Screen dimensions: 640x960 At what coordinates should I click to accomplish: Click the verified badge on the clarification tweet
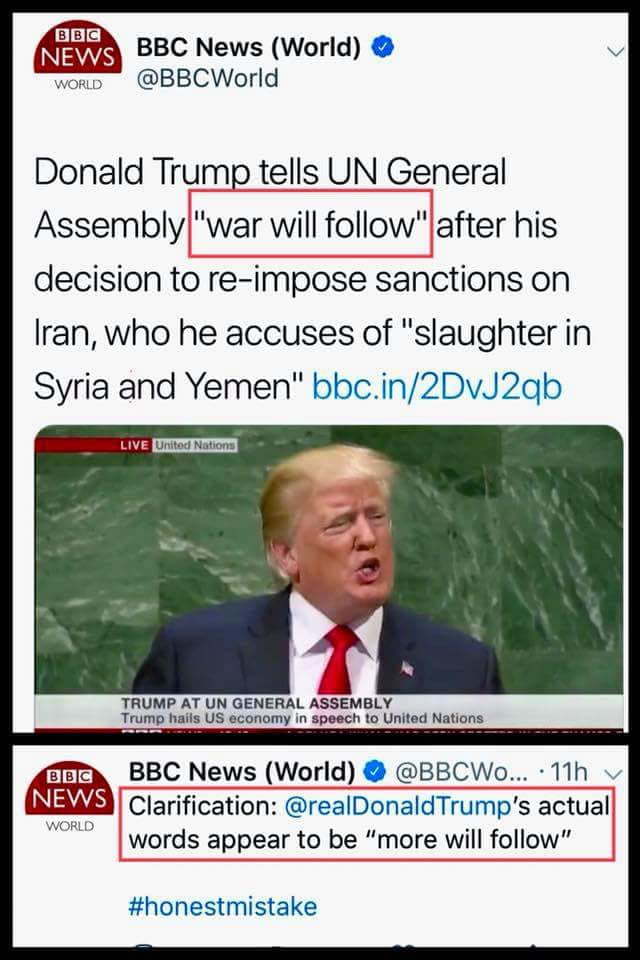tap(375, 772)
